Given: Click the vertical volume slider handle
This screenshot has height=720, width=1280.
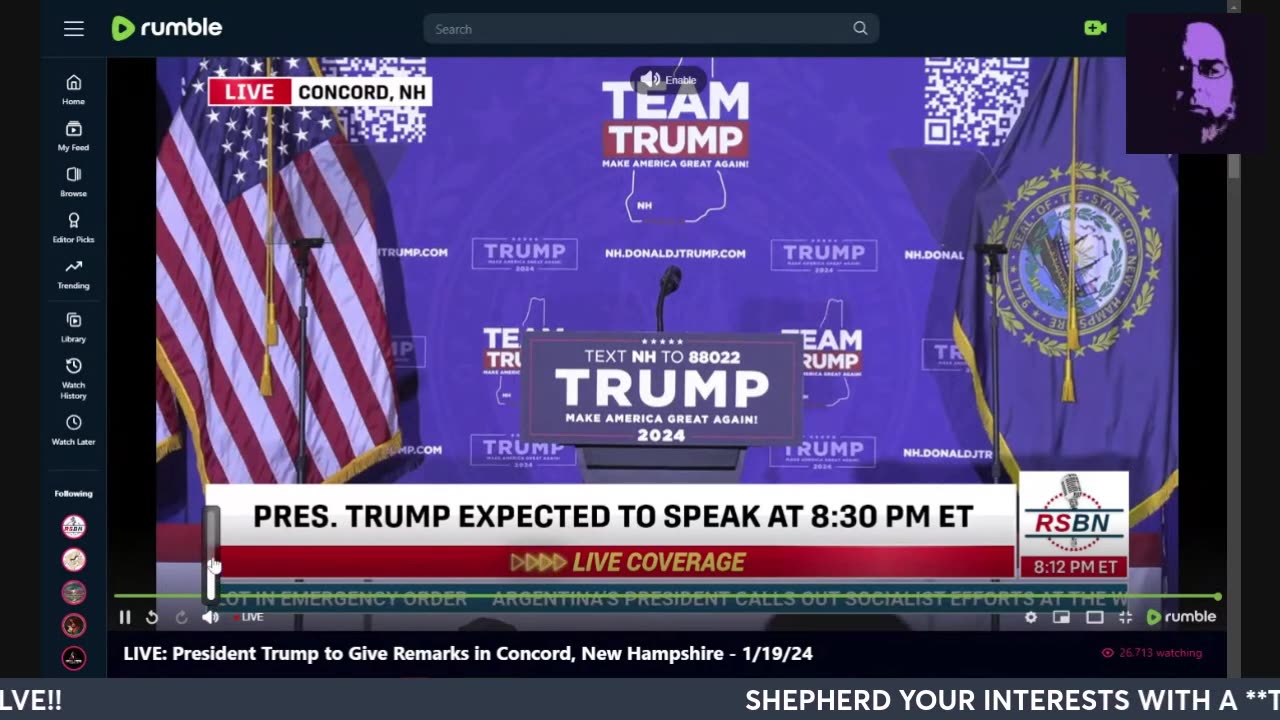Looking at the screenshot, I should point(212,557).
